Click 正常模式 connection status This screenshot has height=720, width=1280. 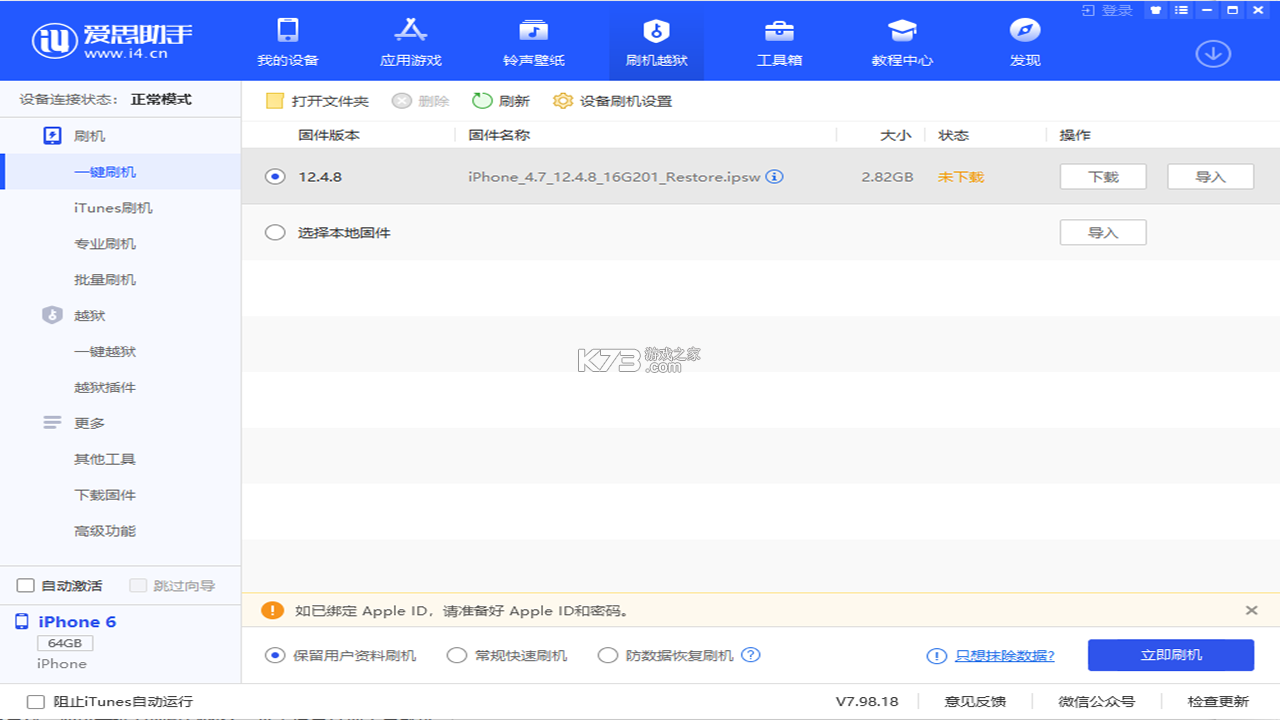tap(161, 100)
